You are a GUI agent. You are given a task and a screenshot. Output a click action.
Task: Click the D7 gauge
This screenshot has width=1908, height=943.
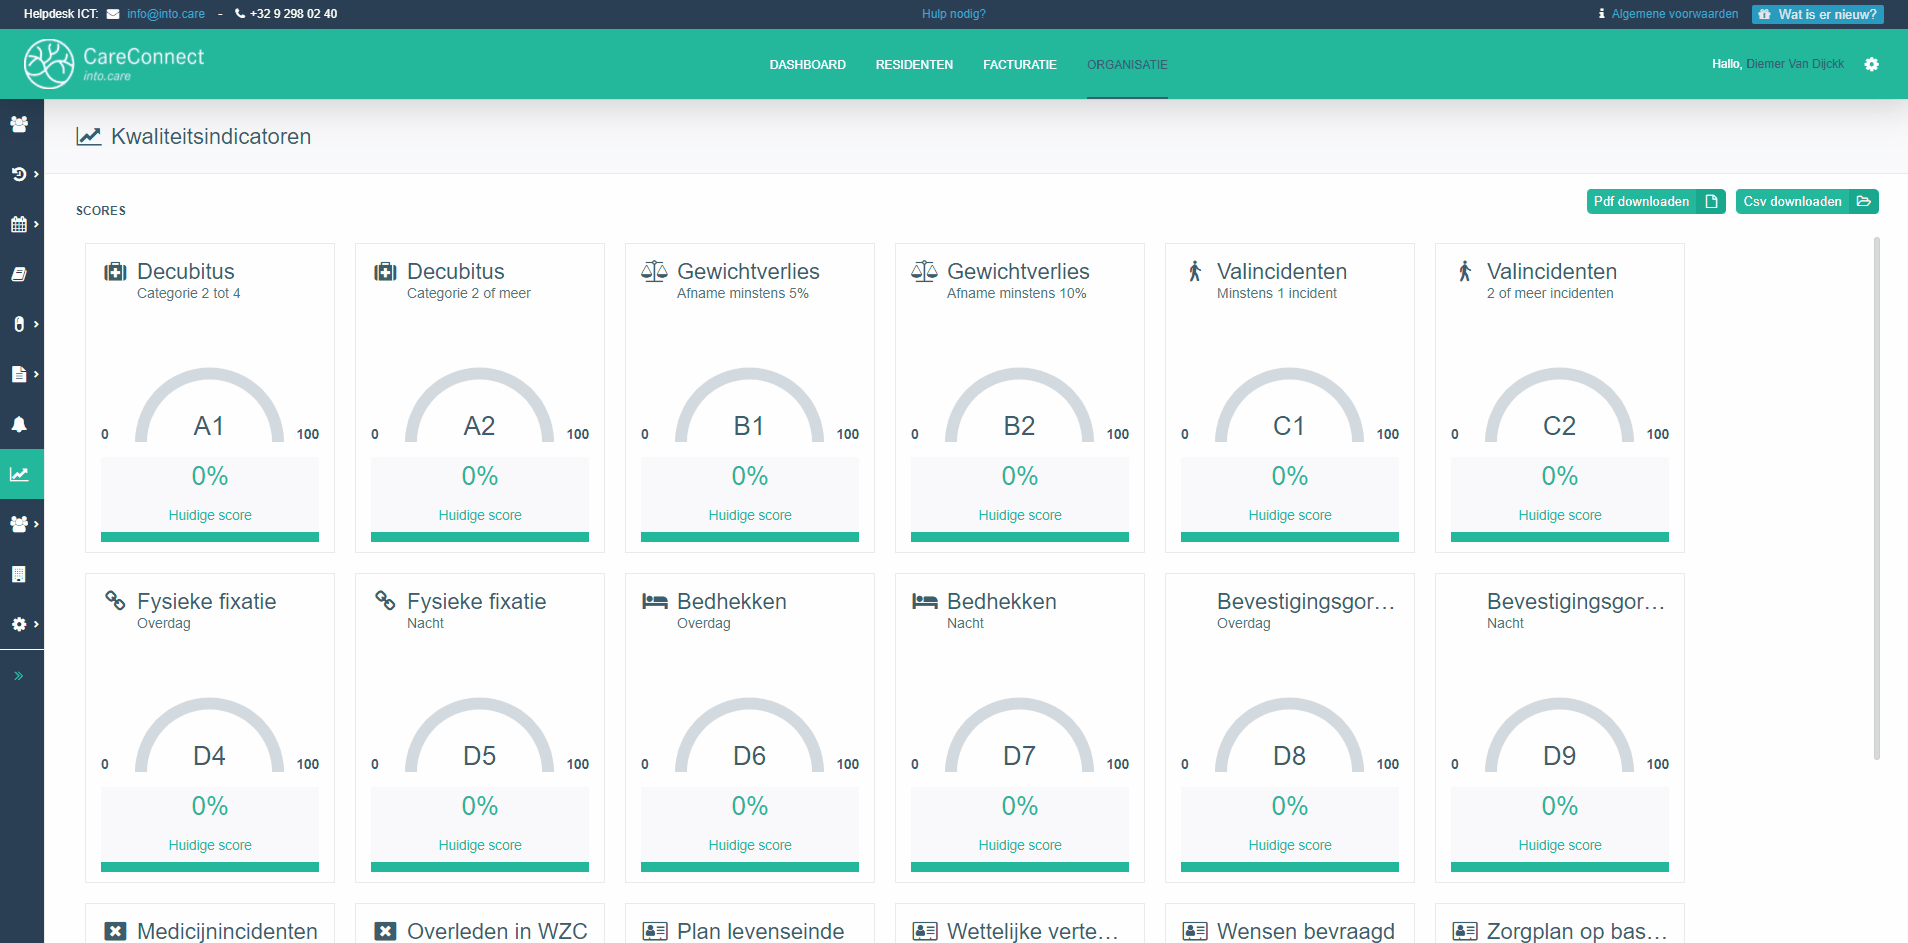[1019, 735]
